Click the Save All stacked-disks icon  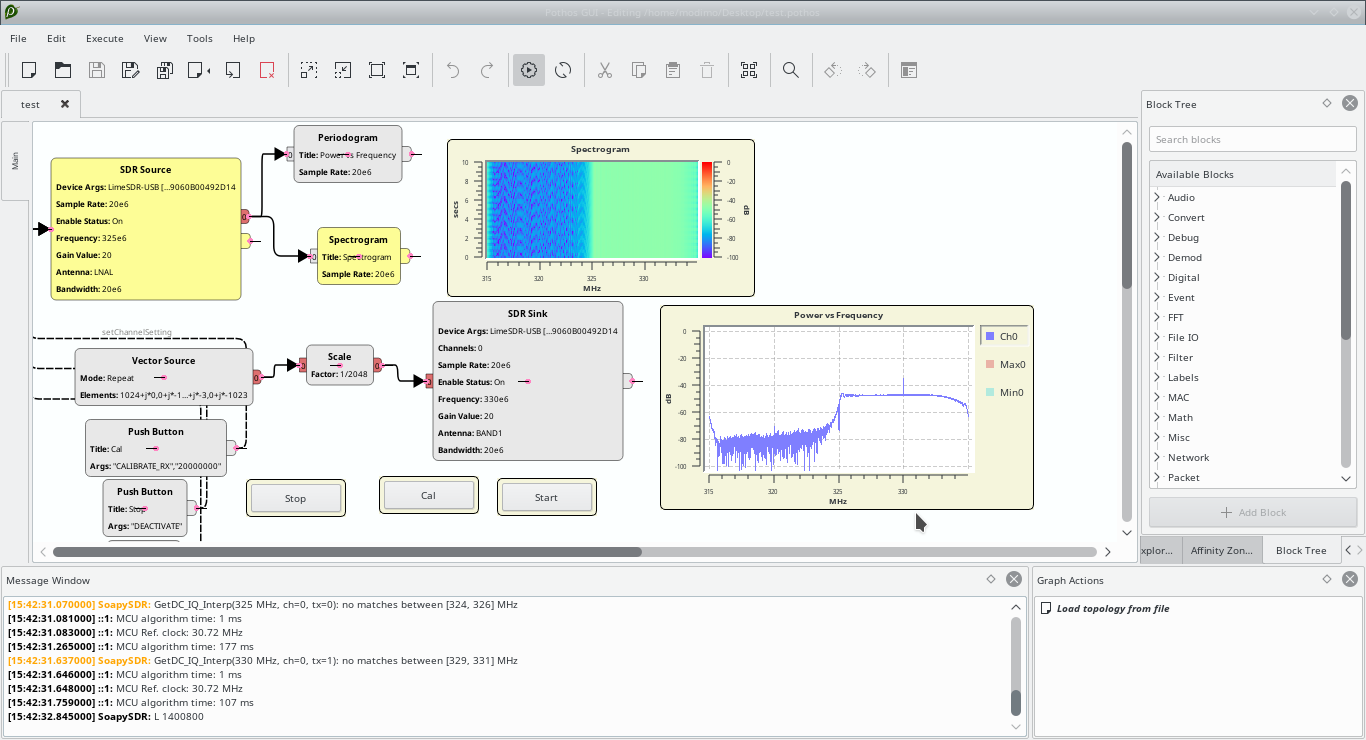pyautogui.click(x=165, y=70)
